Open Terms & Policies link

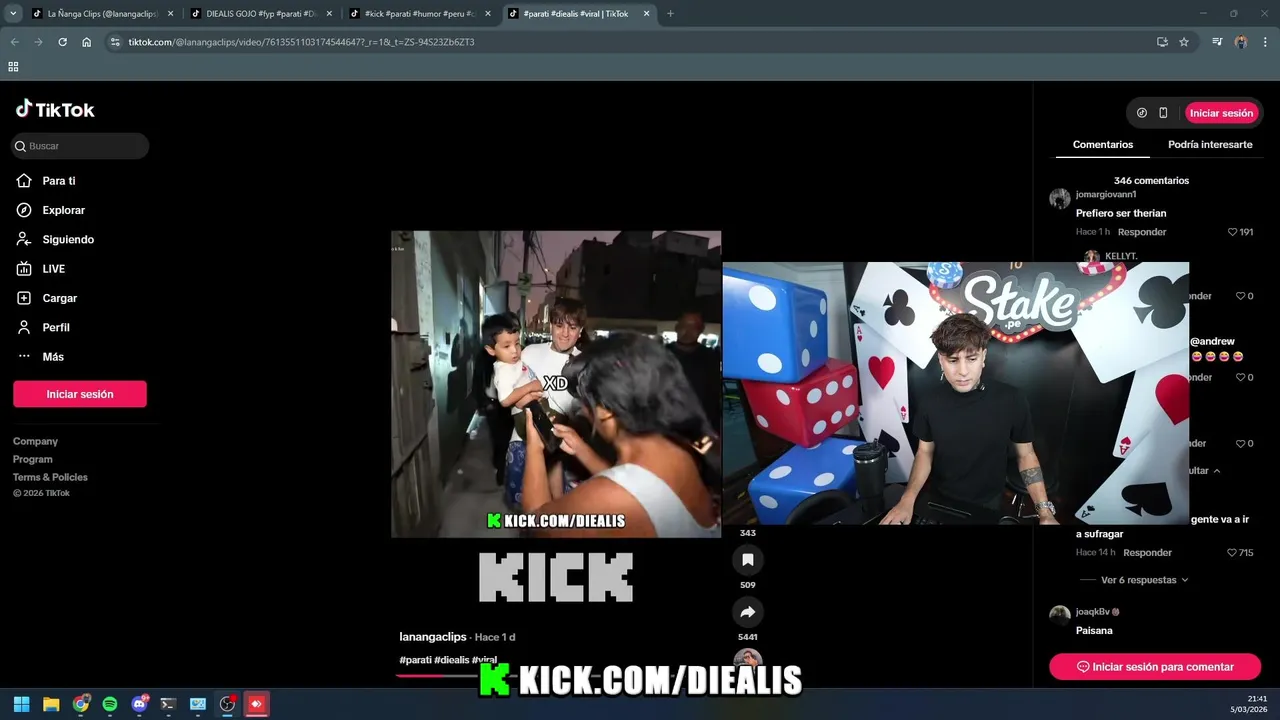pos(50,477)
